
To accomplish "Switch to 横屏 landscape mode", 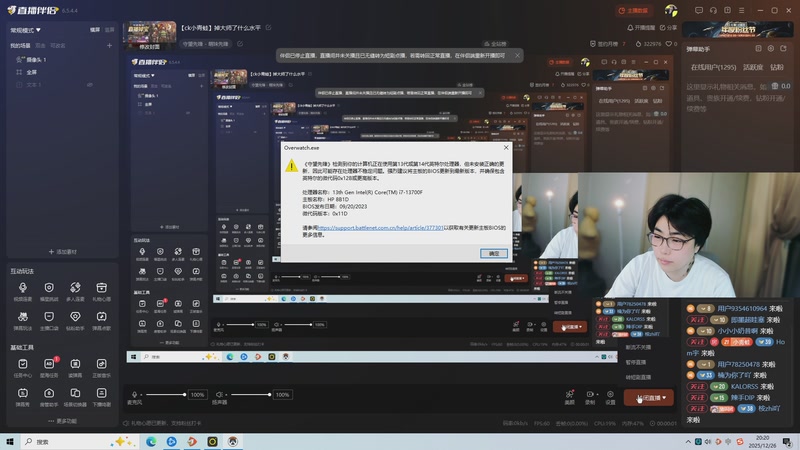I will (95, 30).
